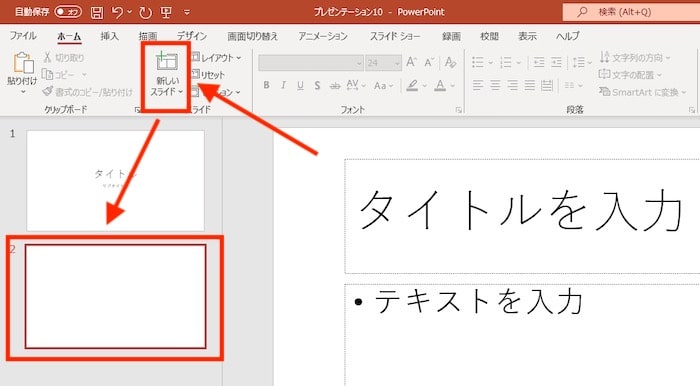Toggle Strikethrough formatting
700x386 pixels.
pos(335,85)
